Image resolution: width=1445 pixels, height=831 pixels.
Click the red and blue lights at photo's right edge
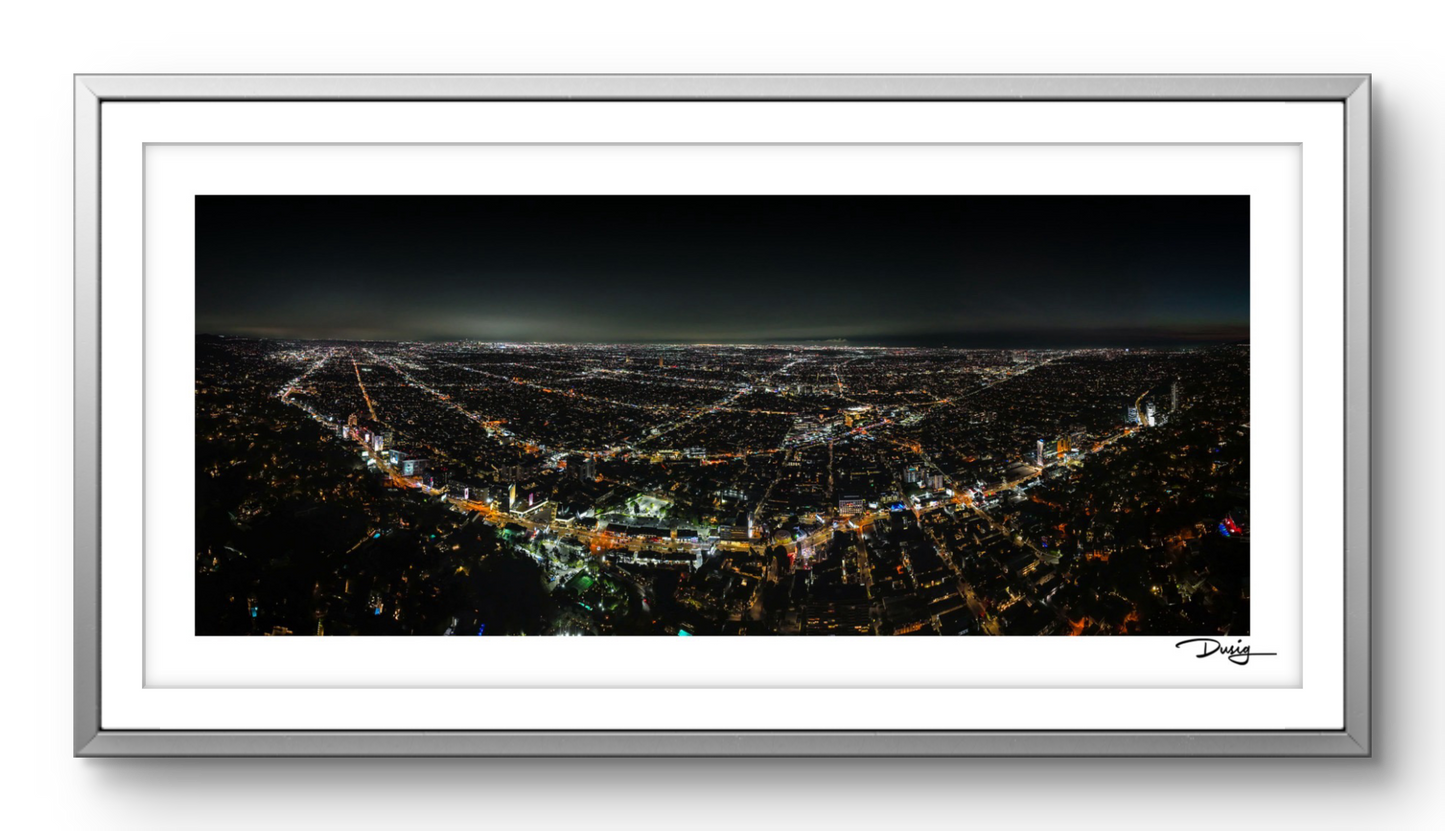pyautogui.click(x=1232, y=525)
